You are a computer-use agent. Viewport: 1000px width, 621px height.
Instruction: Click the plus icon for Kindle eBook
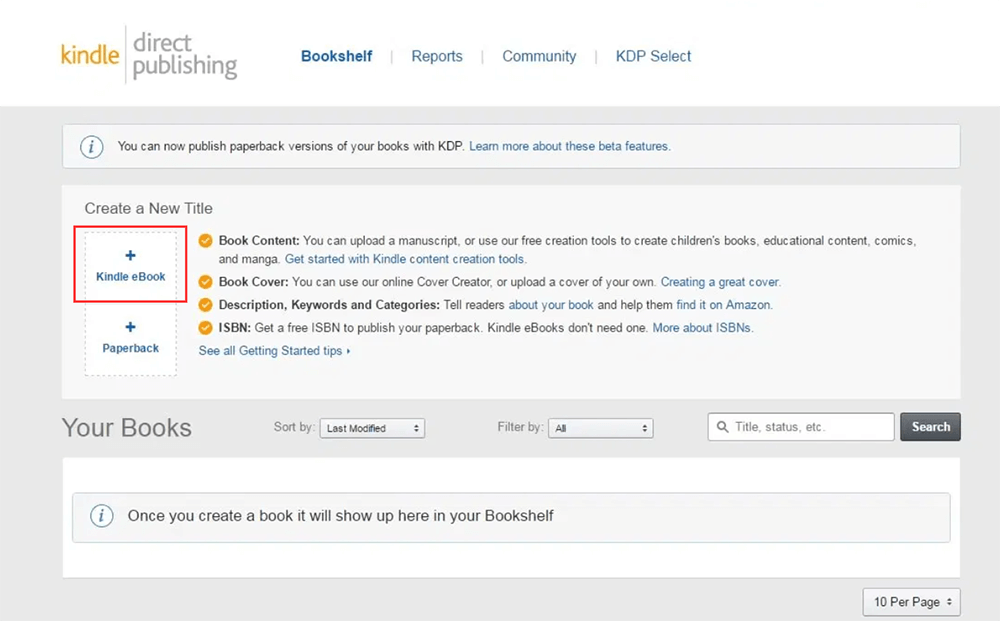[x=131, y=256]
